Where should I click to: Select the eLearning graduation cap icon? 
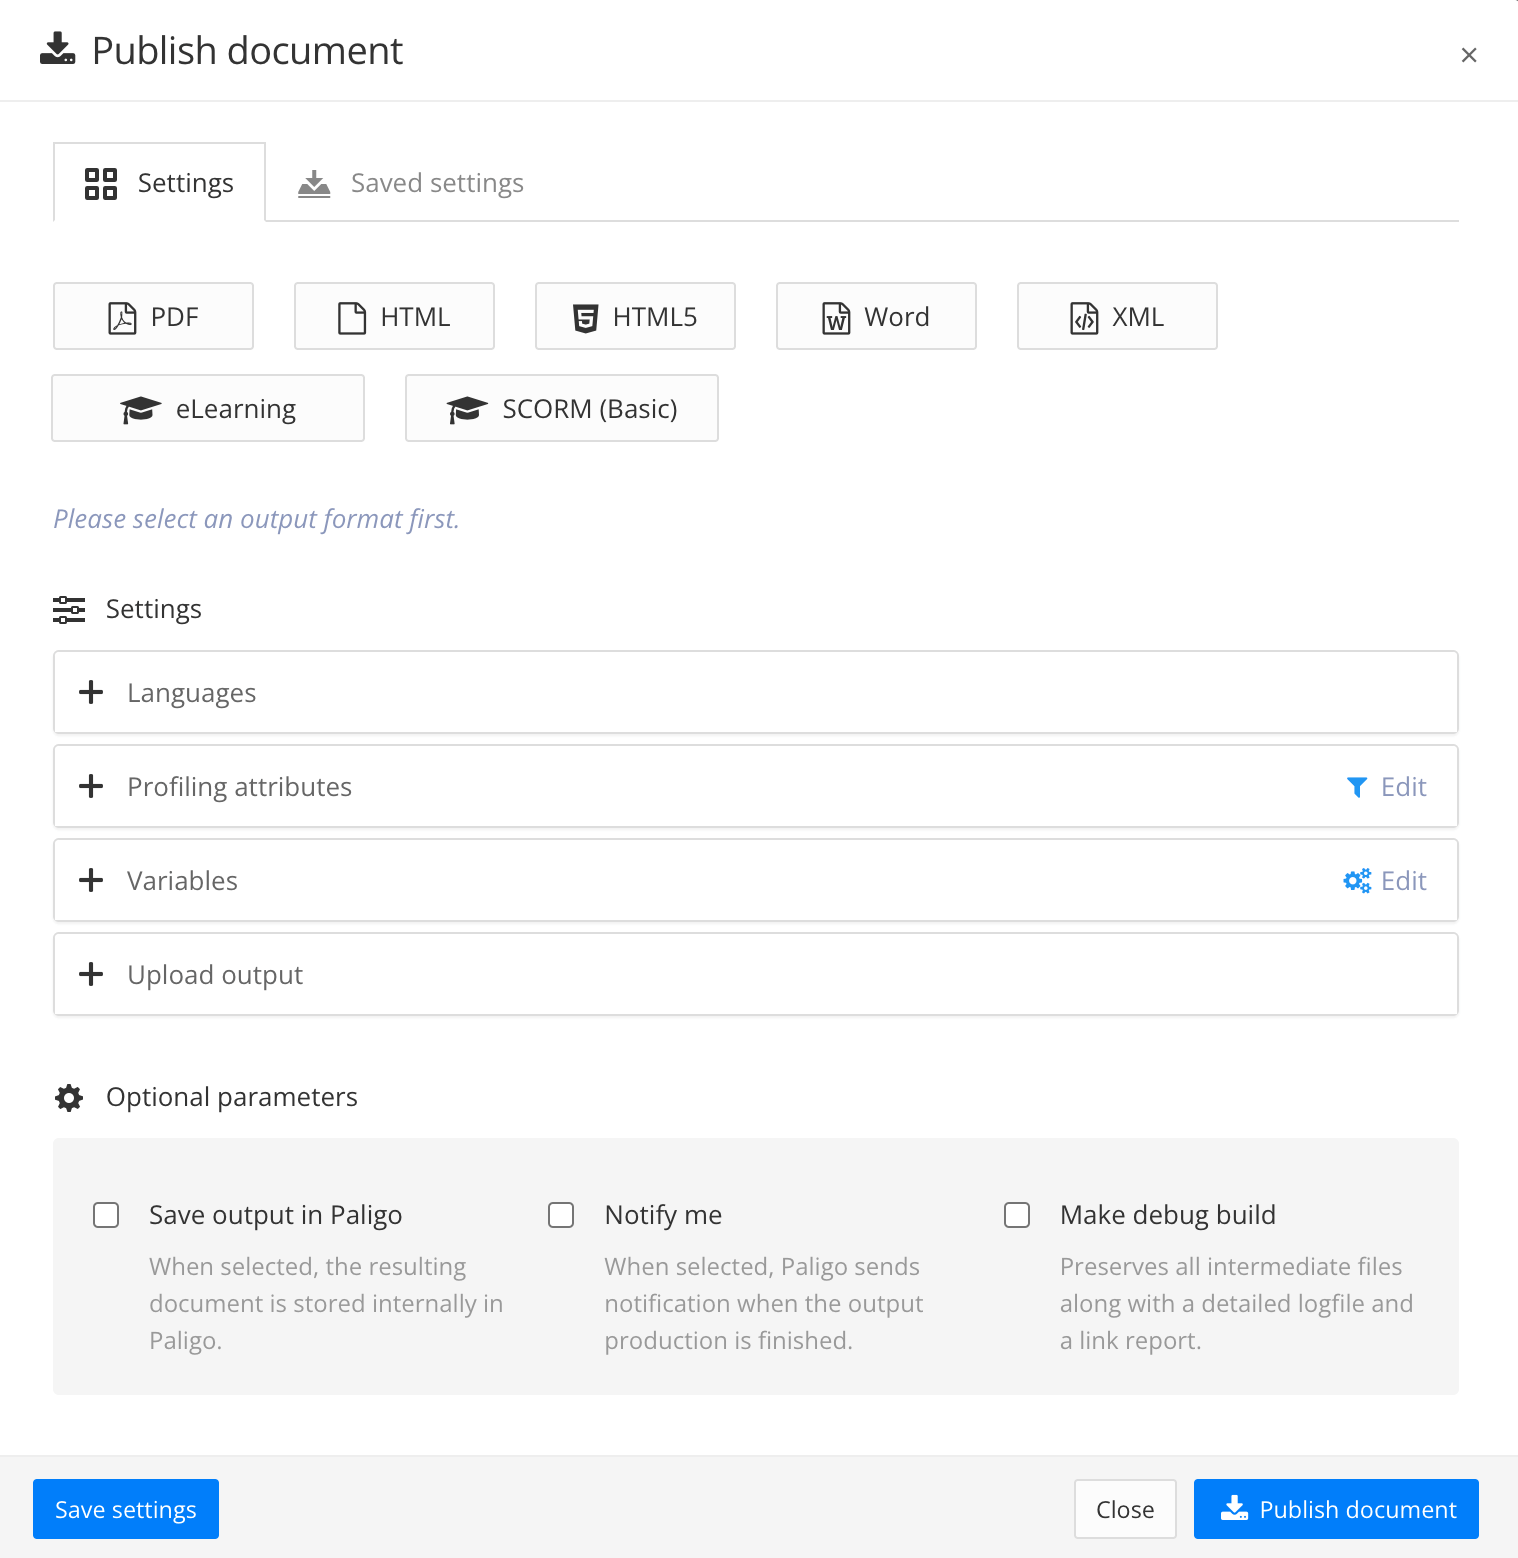point(140,408)
